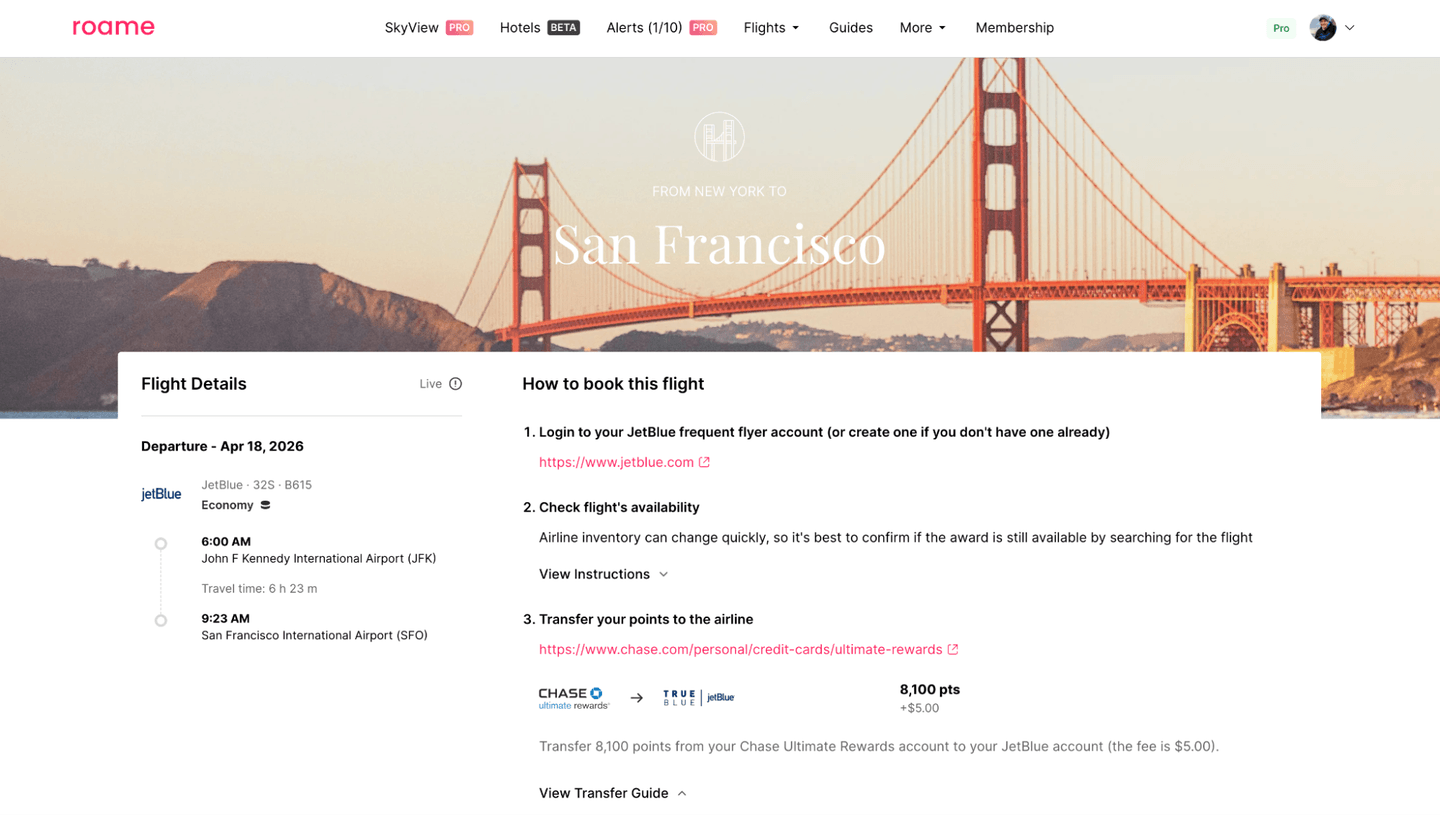Click the Live status info icon

click(456, 383)
